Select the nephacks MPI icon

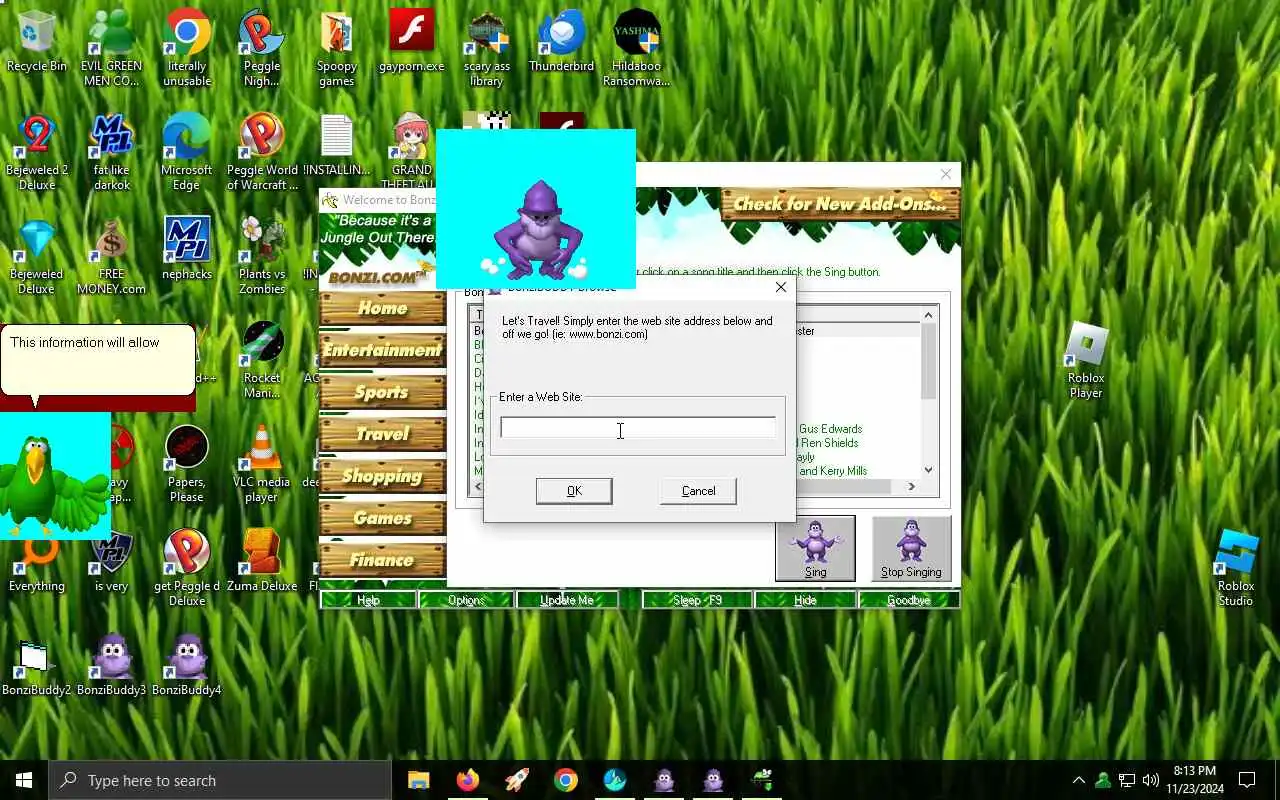[187, 248]
